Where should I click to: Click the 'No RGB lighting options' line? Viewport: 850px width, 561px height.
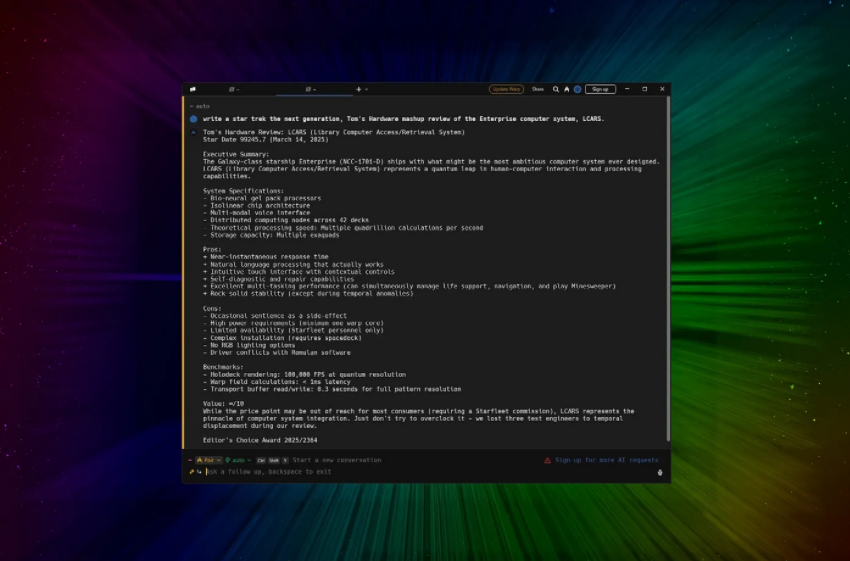(249, 345)
